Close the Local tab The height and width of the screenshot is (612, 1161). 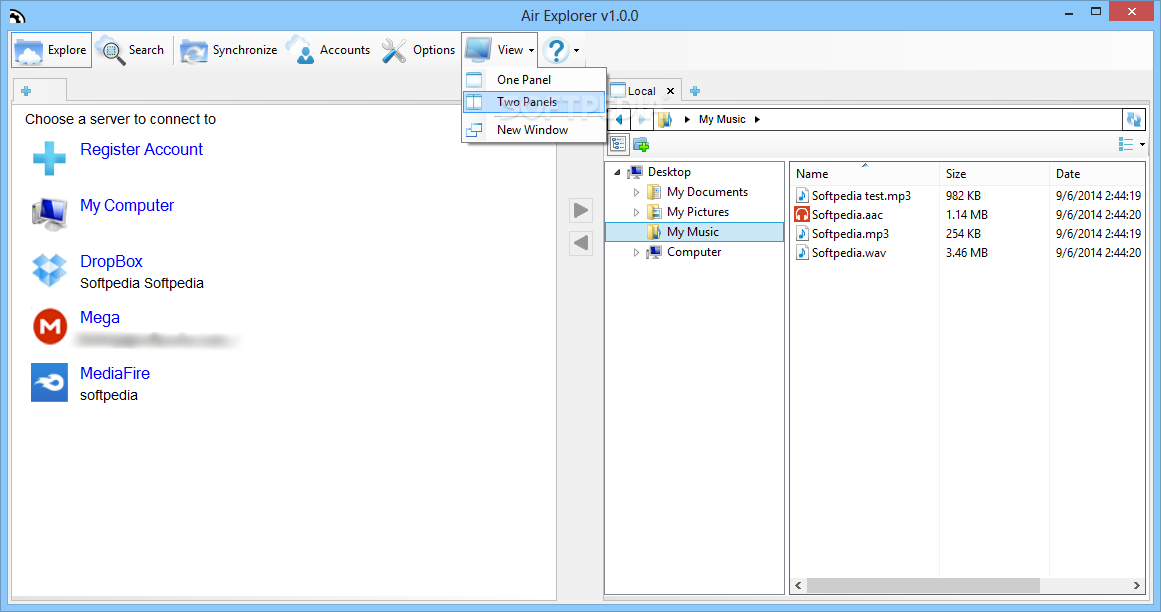[670, 91]
